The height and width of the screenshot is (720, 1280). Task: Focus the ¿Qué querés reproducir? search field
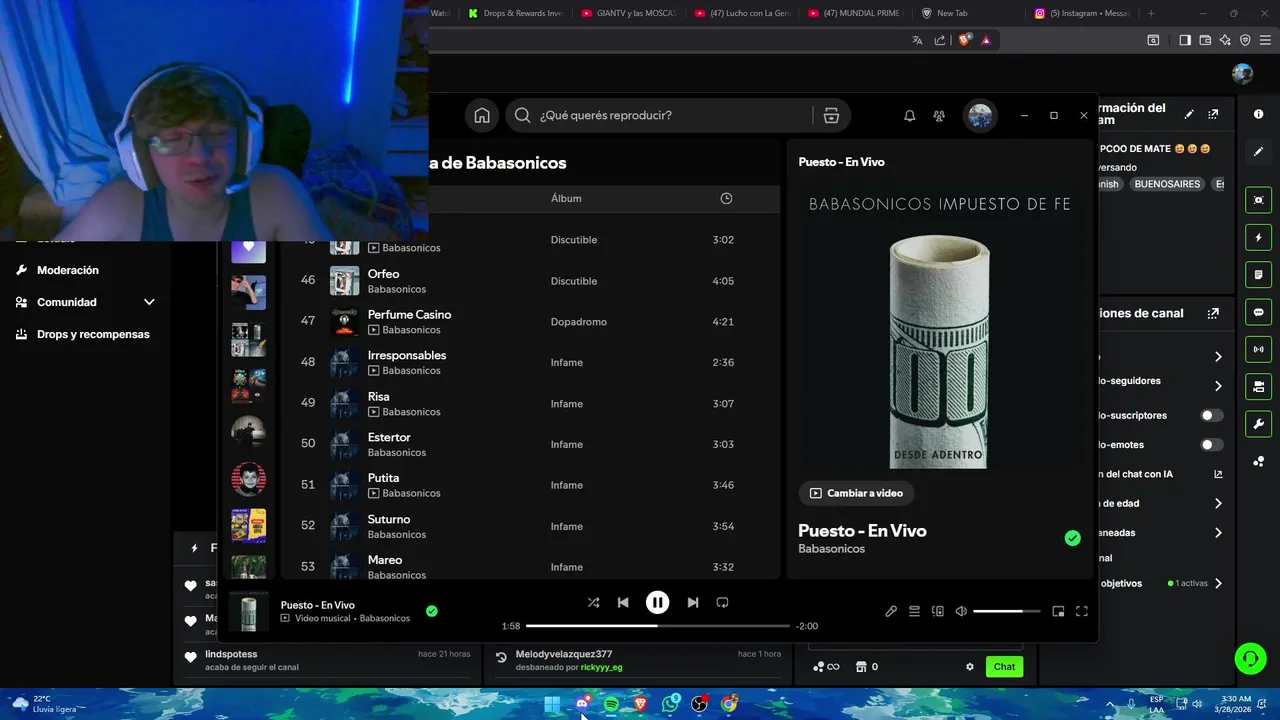[660, 115]
